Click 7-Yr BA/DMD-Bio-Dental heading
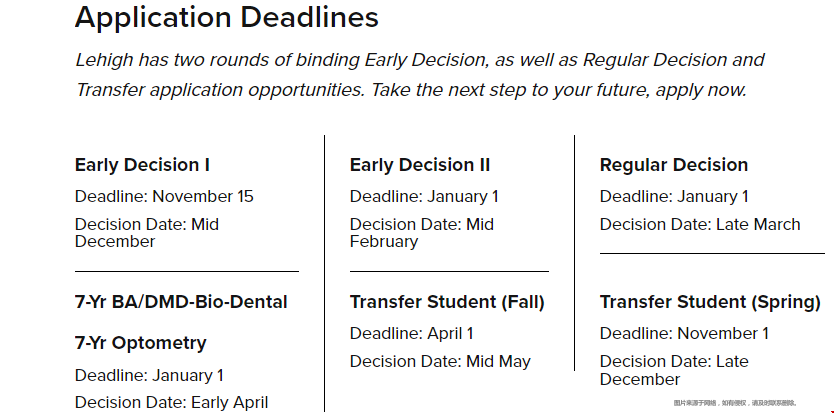This screenshot has height=413, width=834. [x=181, y=302]
